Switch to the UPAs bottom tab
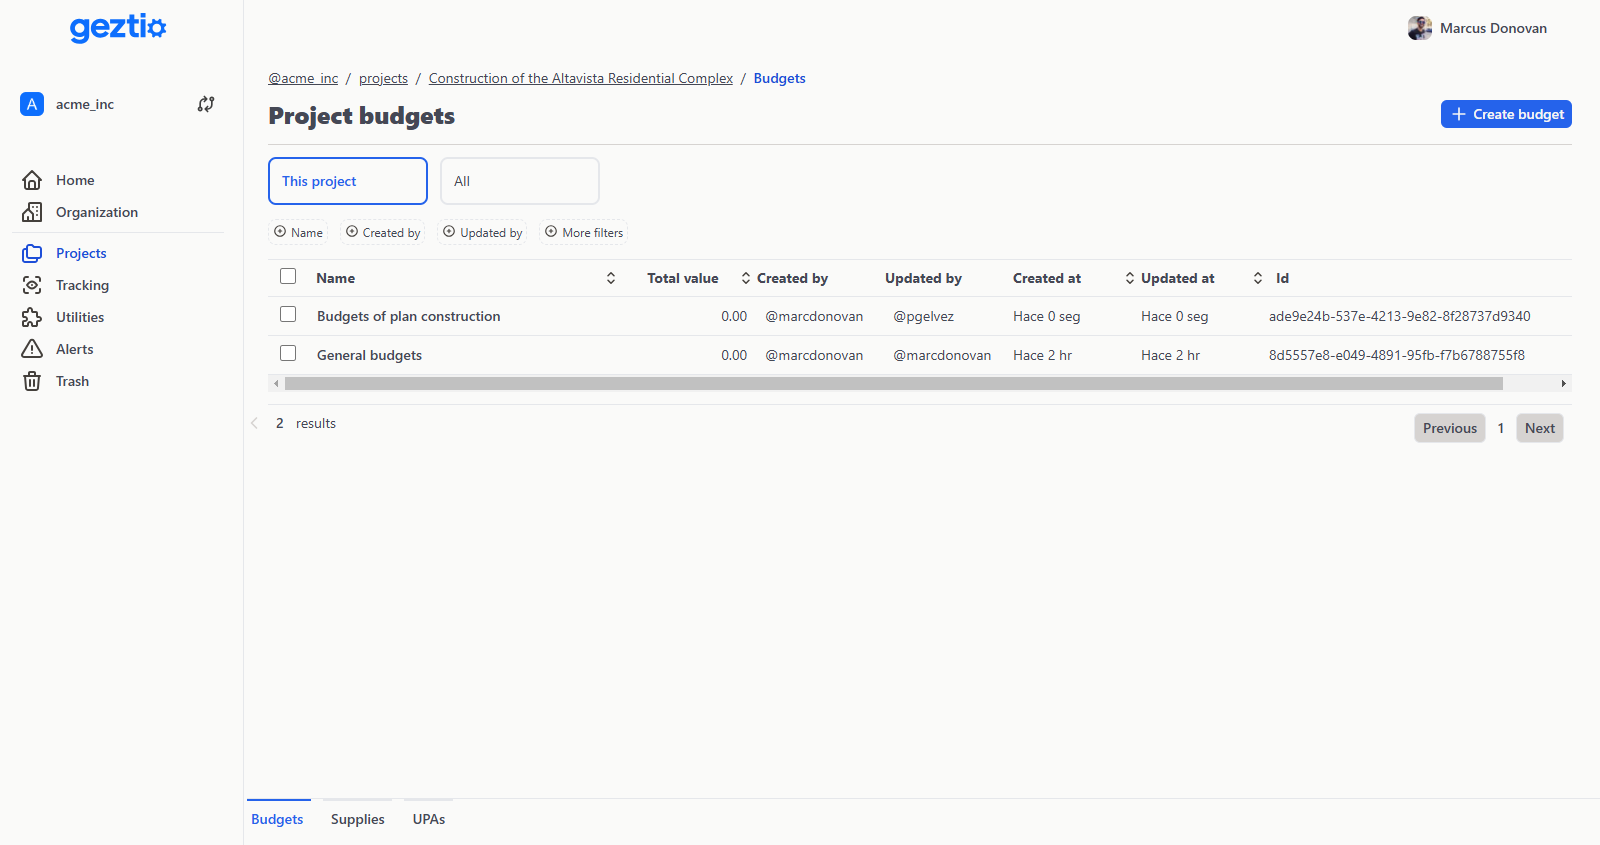This screenshot has width=1600, height=845. coord(429,819)
